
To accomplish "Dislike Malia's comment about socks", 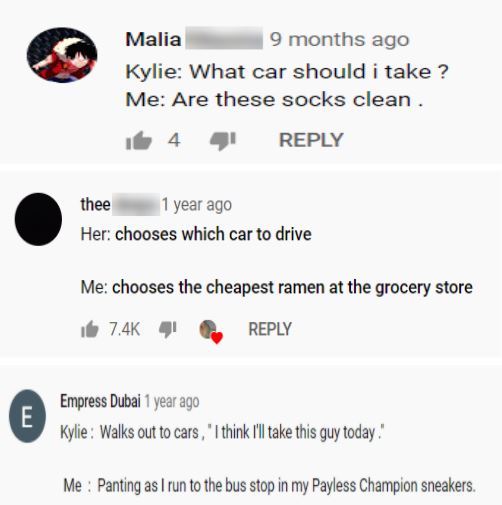I will (x=223, y=141).
